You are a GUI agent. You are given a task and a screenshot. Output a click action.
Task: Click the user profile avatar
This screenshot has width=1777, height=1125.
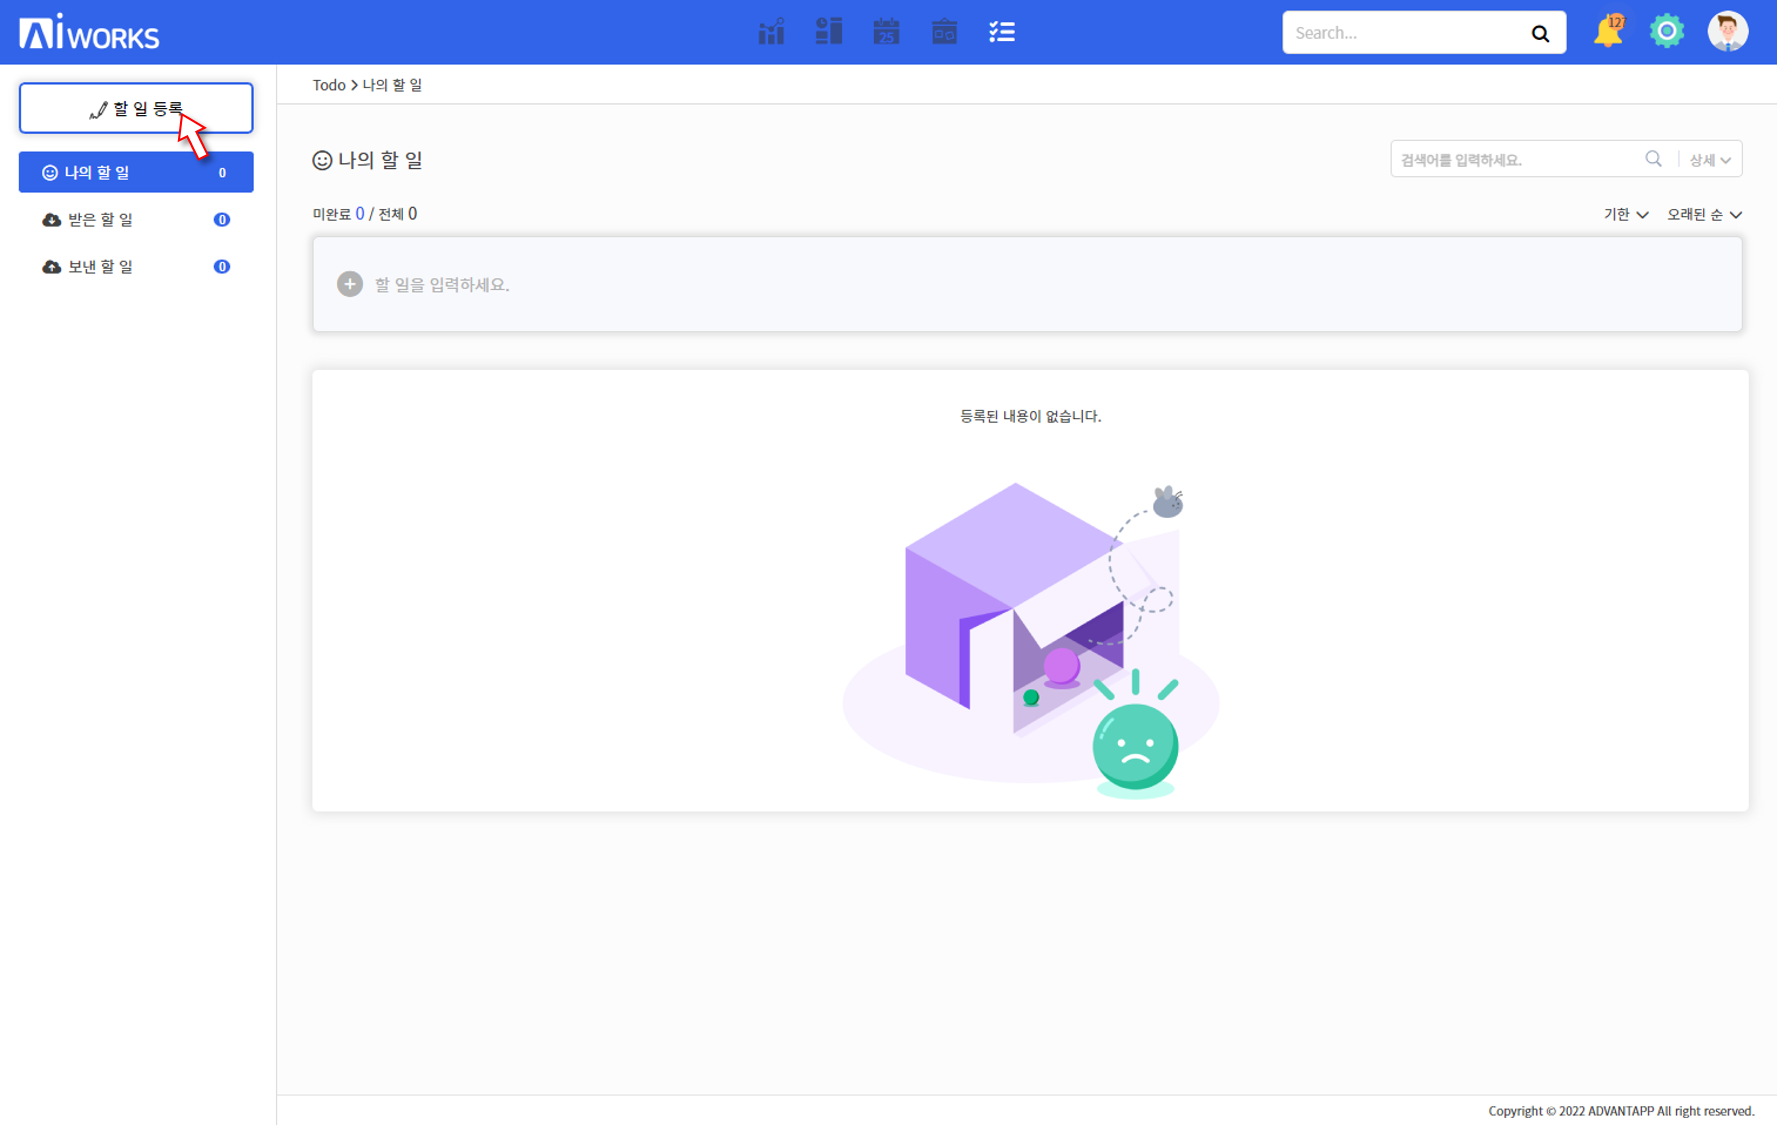(1727, 32)
